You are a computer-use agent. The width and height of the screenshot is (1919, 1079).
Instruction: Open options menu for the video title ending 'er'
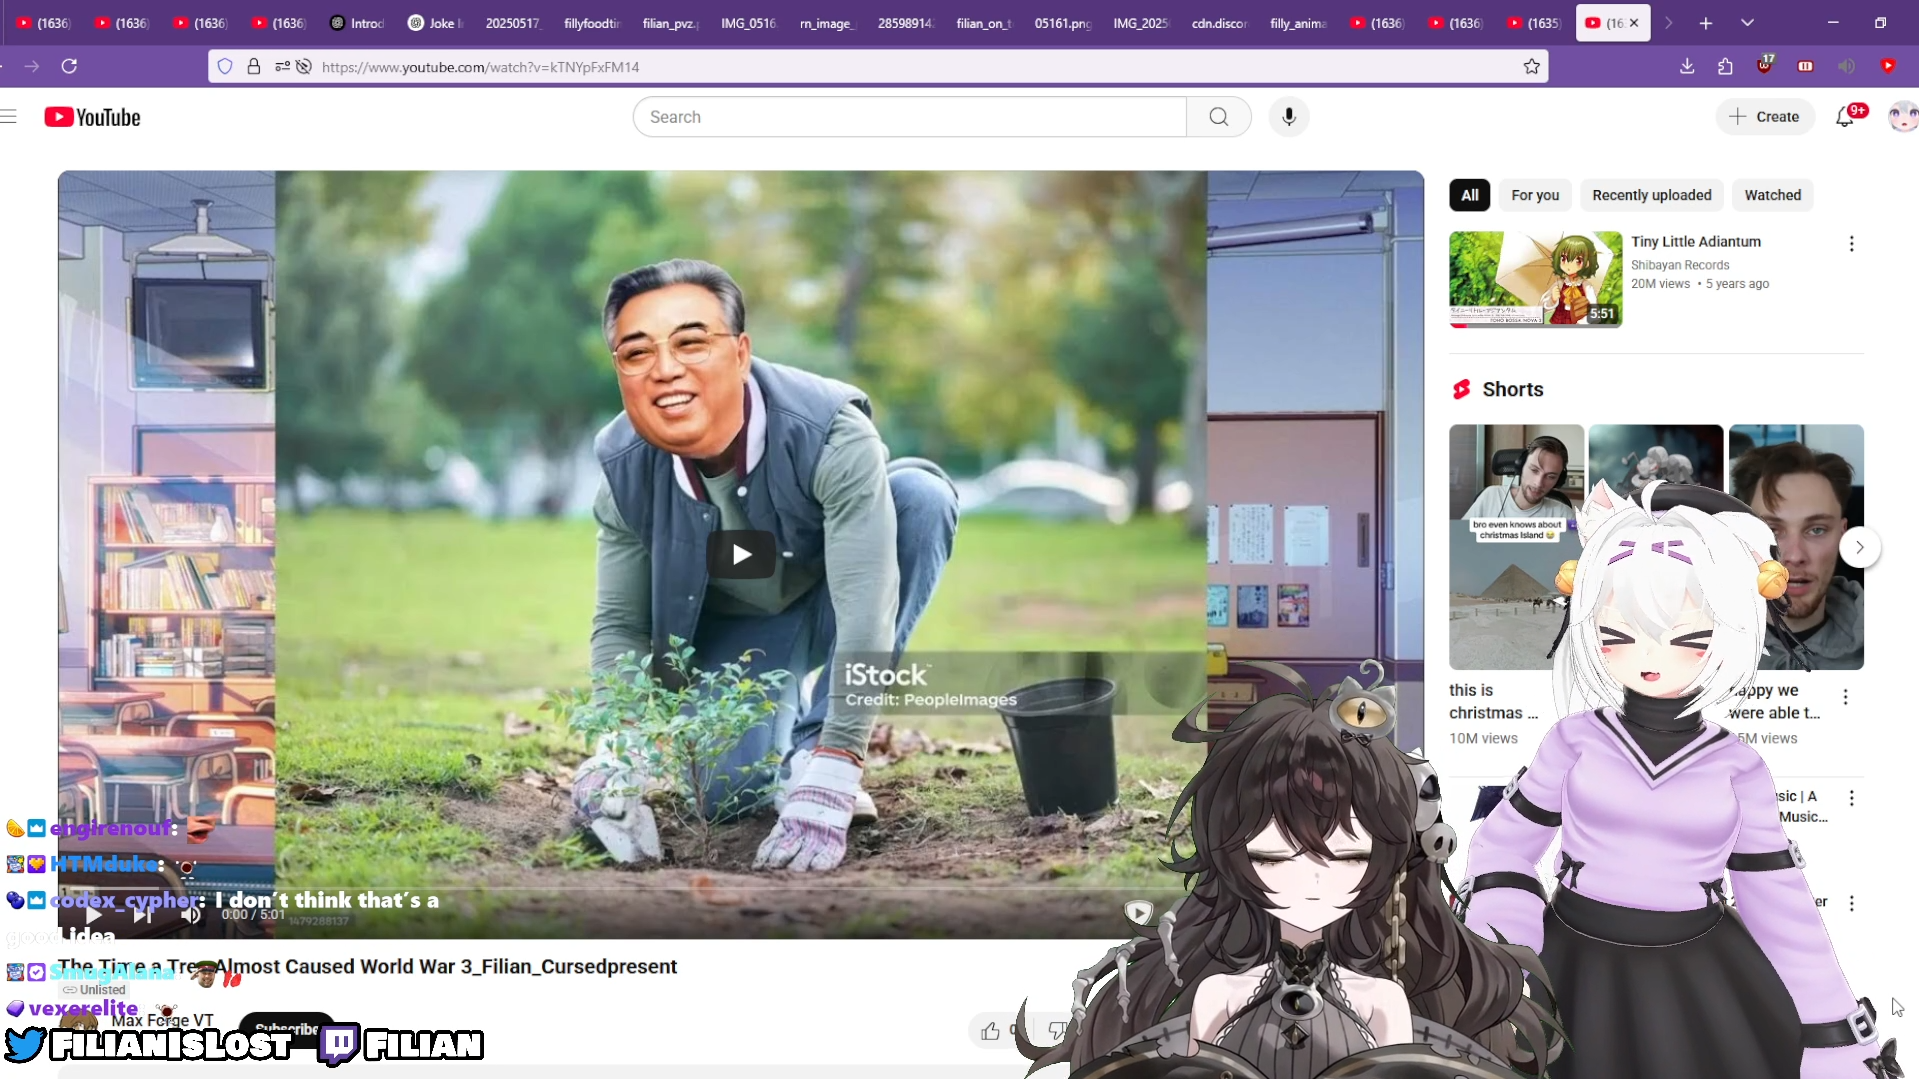tap(1851, 903)
